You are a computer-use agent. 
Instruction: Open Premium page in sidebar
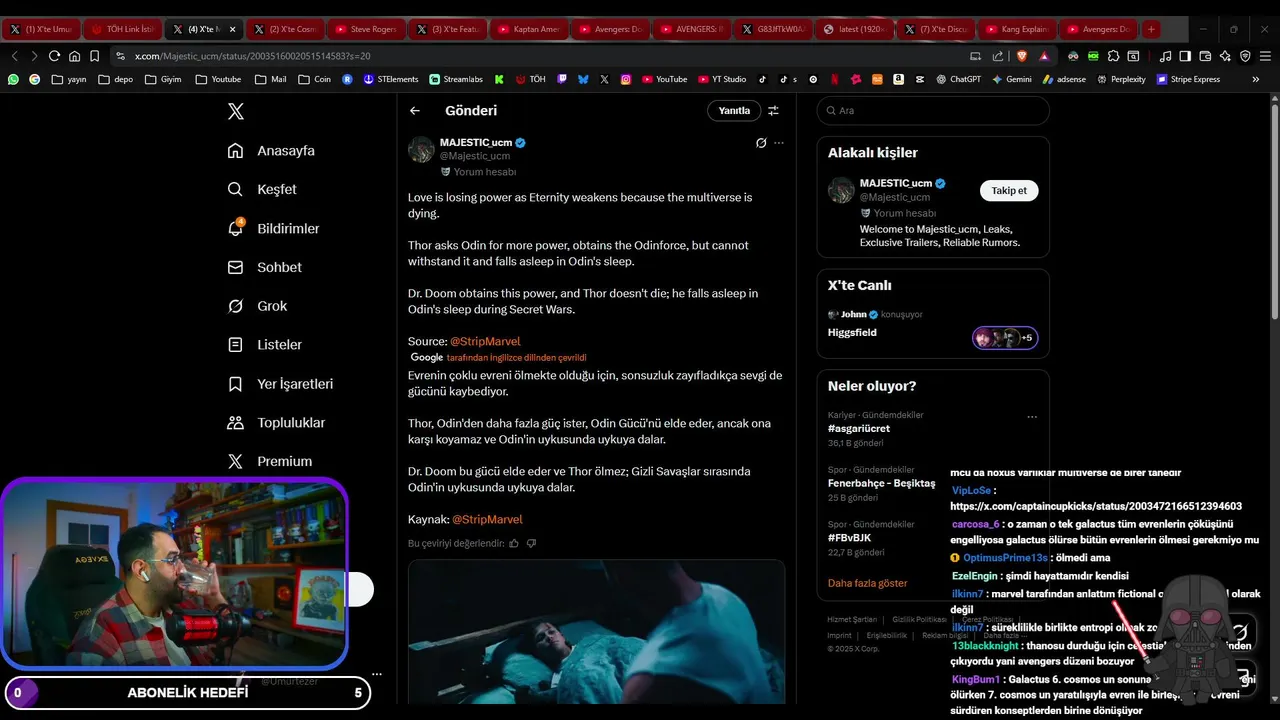(x=270, y=461)
